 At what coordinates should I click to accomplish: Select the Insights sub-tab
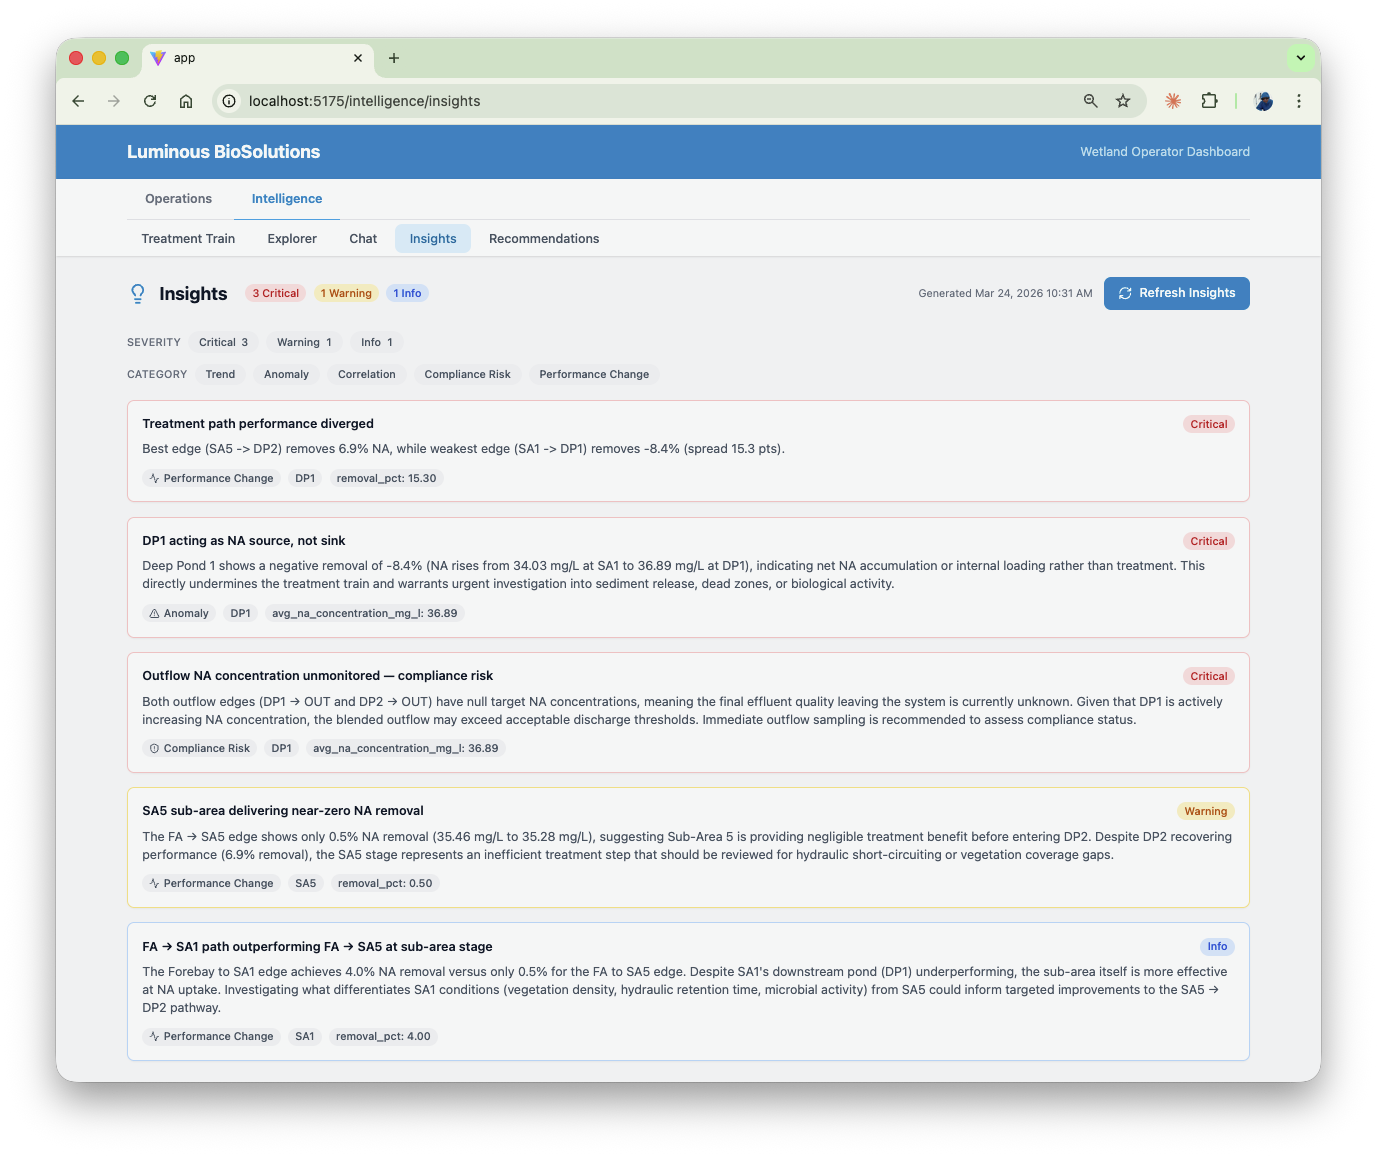(433, 239)
